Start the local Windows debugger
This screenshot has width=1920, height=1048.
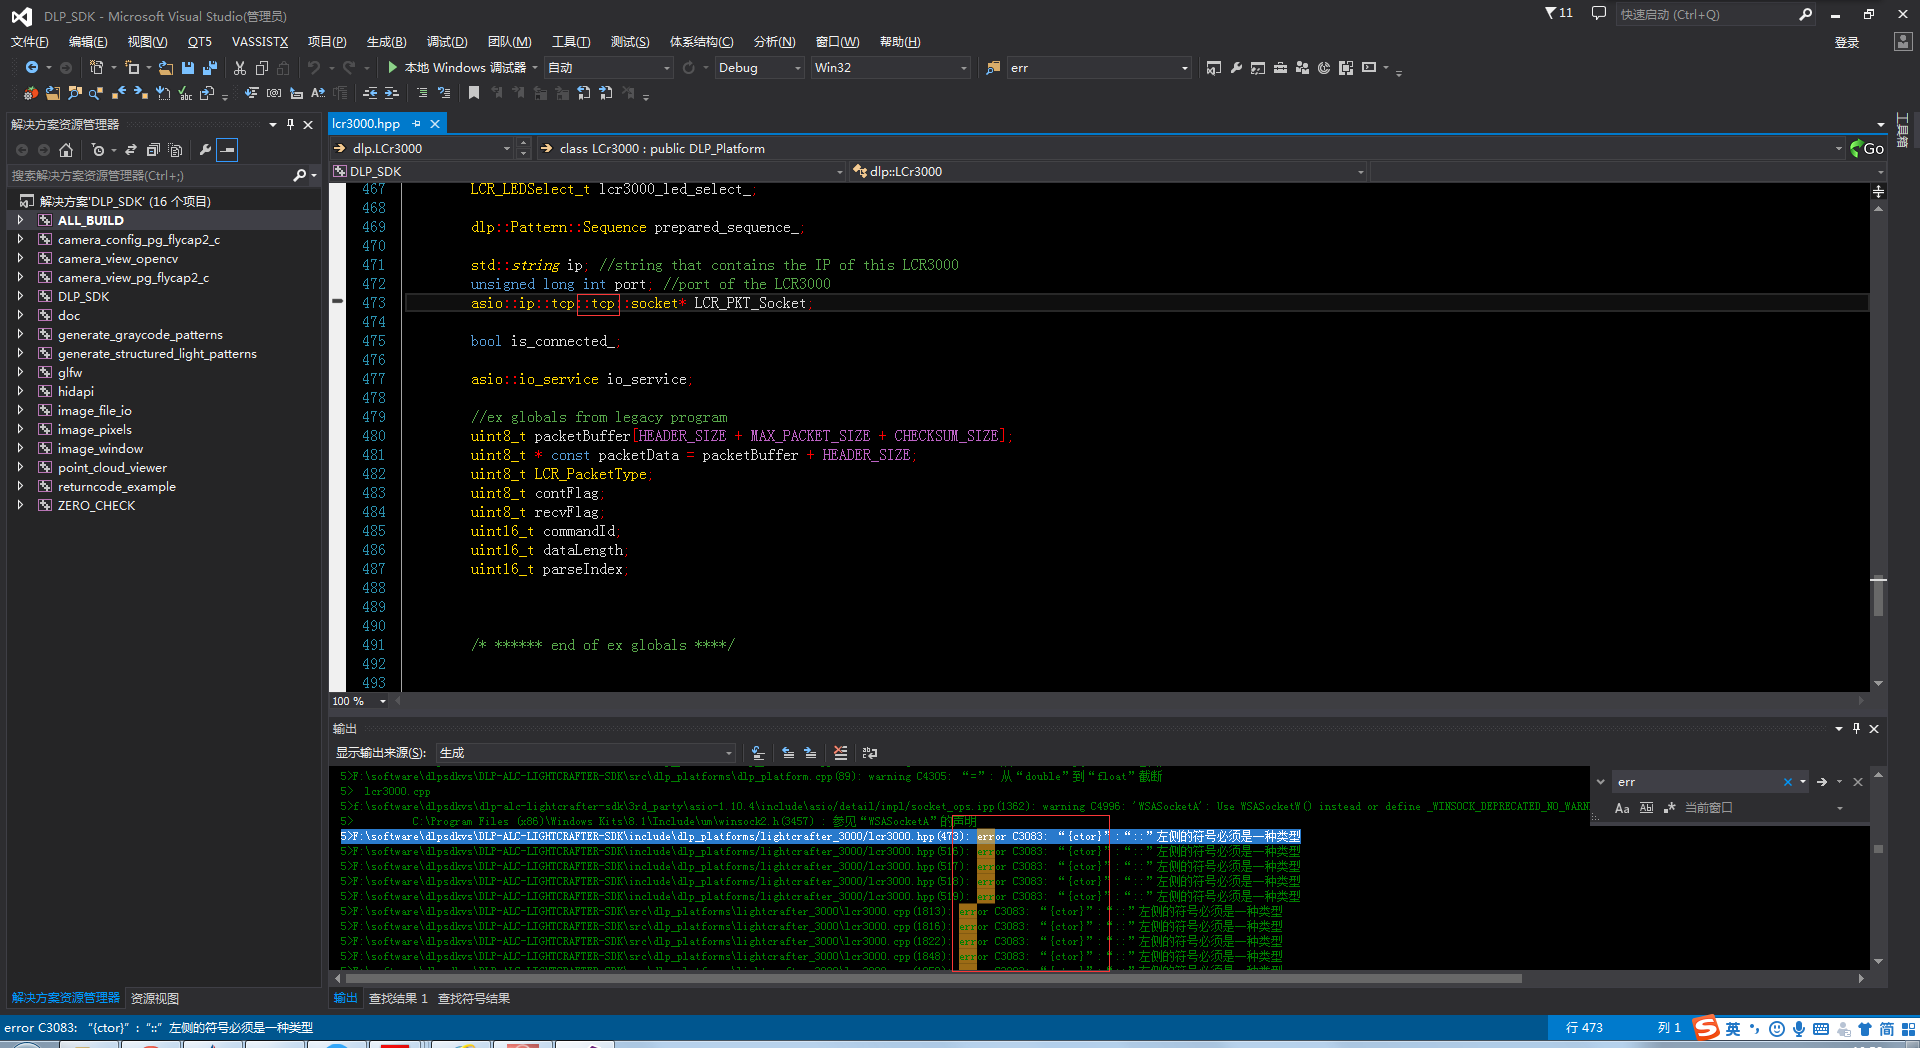tap(393, 68)
